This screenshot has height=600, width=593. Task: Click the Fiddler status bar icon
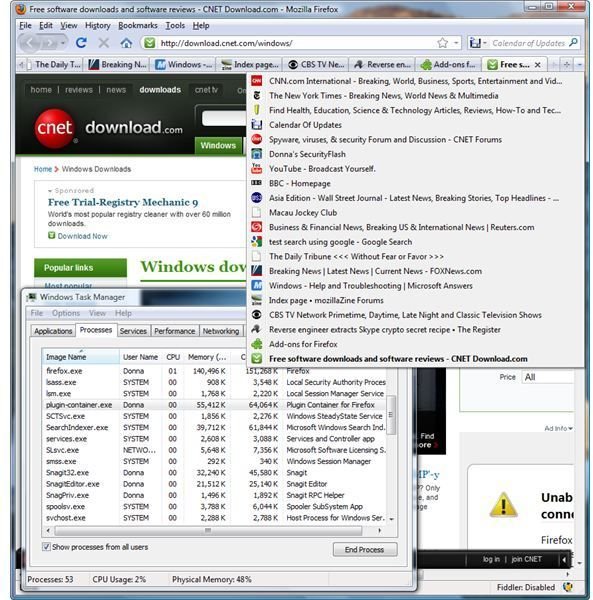pyautogui.click(x=568, y=587)
